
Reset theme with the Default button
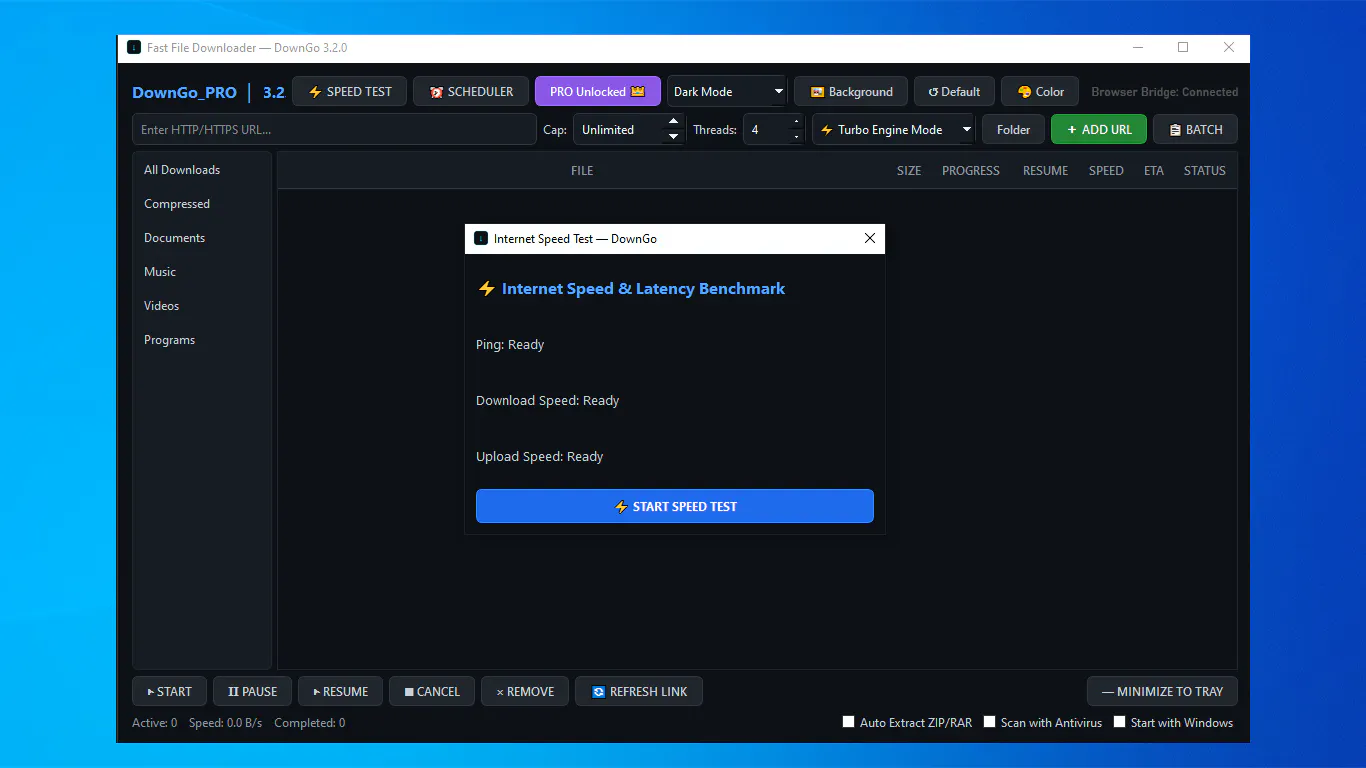click(954, 91)
